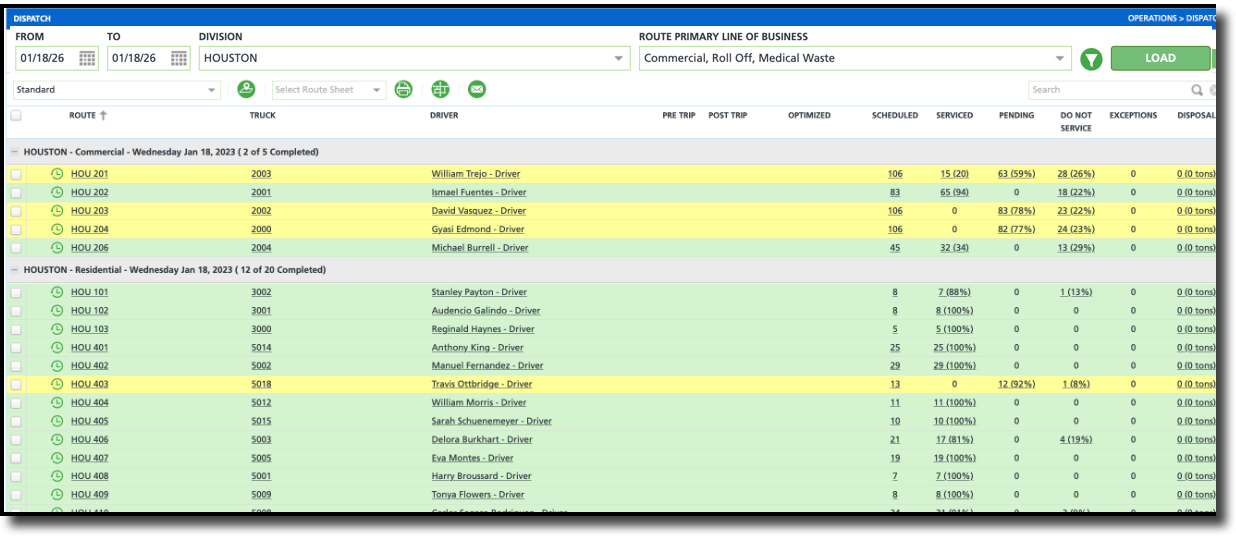1236x536 pixels.
Task: Collapse the HOUSTON Residential group
Action: click(x=14, y=270)
